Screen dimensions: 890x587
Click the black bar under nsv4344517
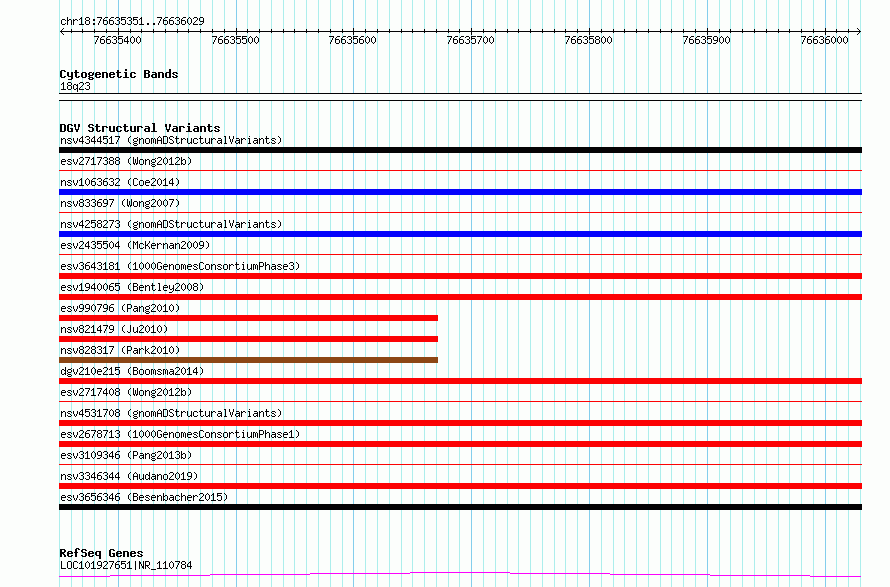460,150
